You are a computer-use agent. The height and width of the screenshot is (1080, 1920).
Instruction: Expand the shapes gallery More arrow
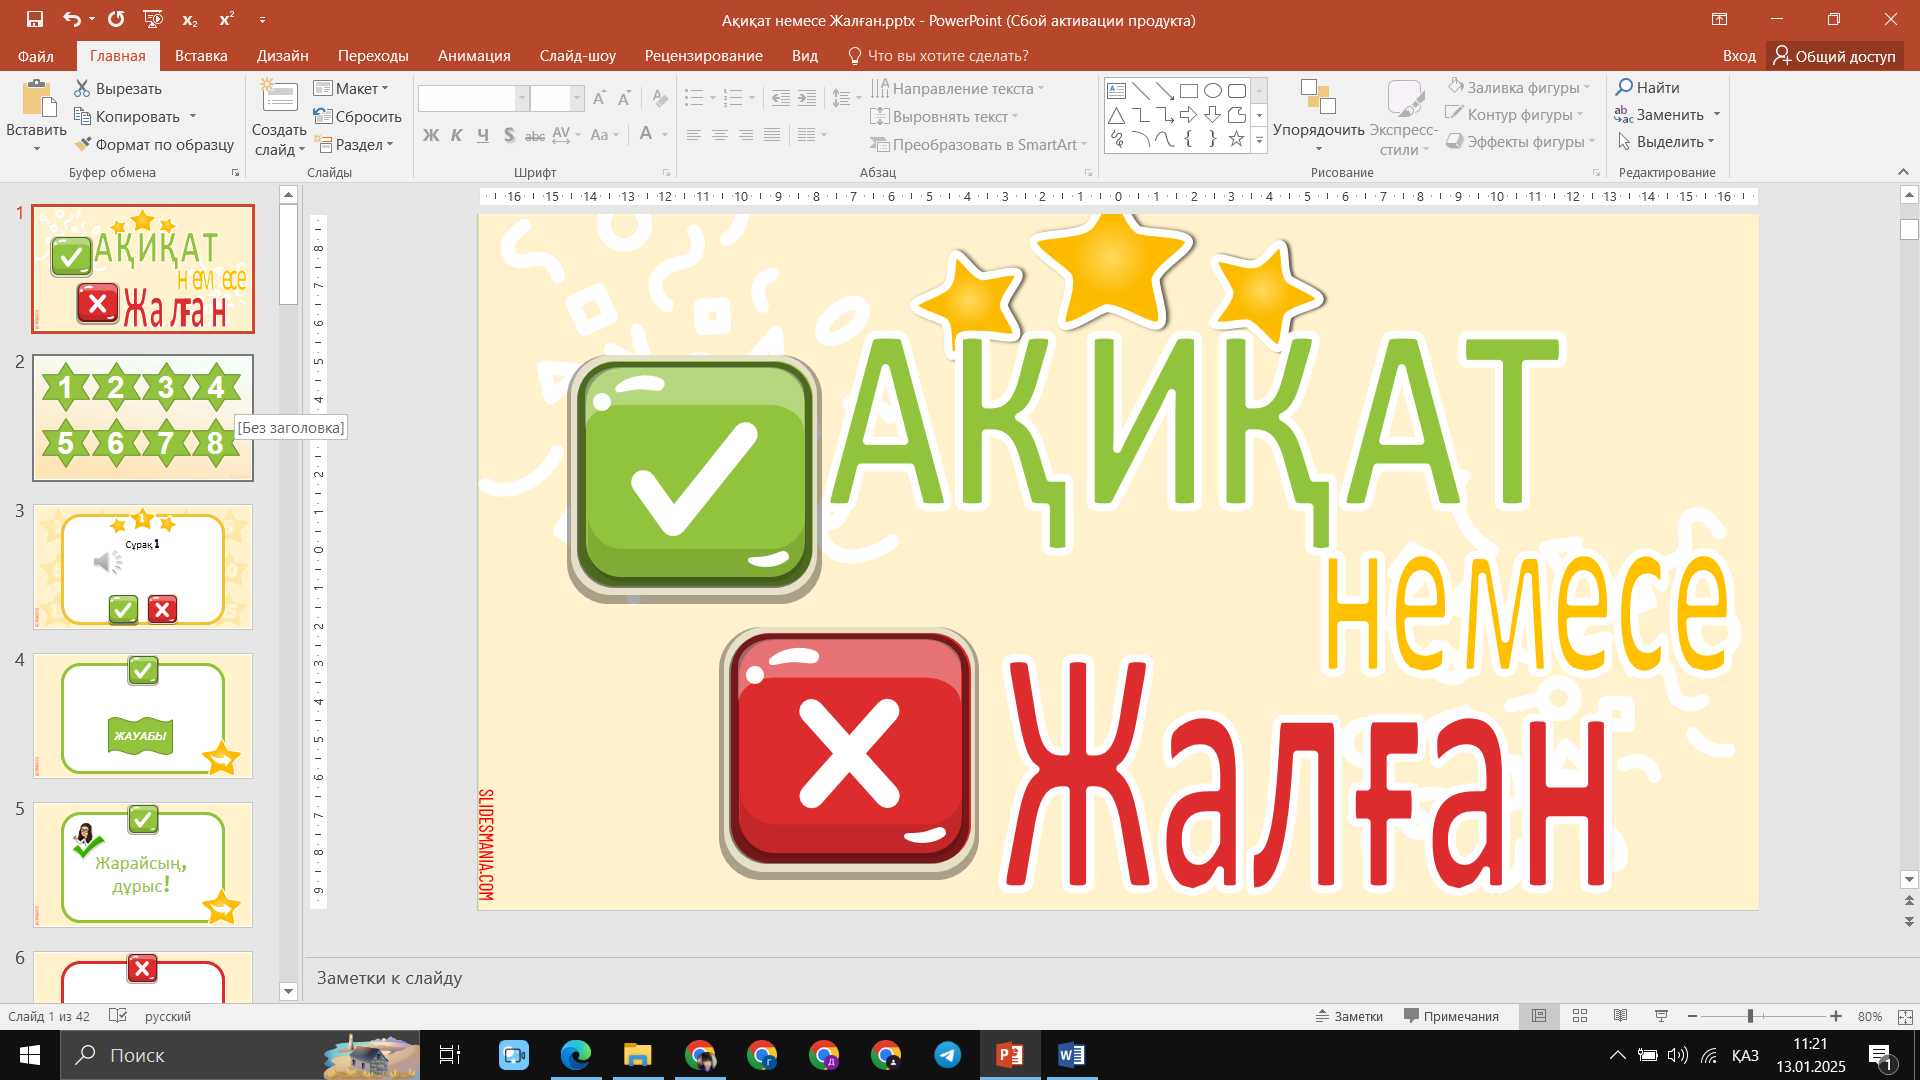tap(1259, 142)
